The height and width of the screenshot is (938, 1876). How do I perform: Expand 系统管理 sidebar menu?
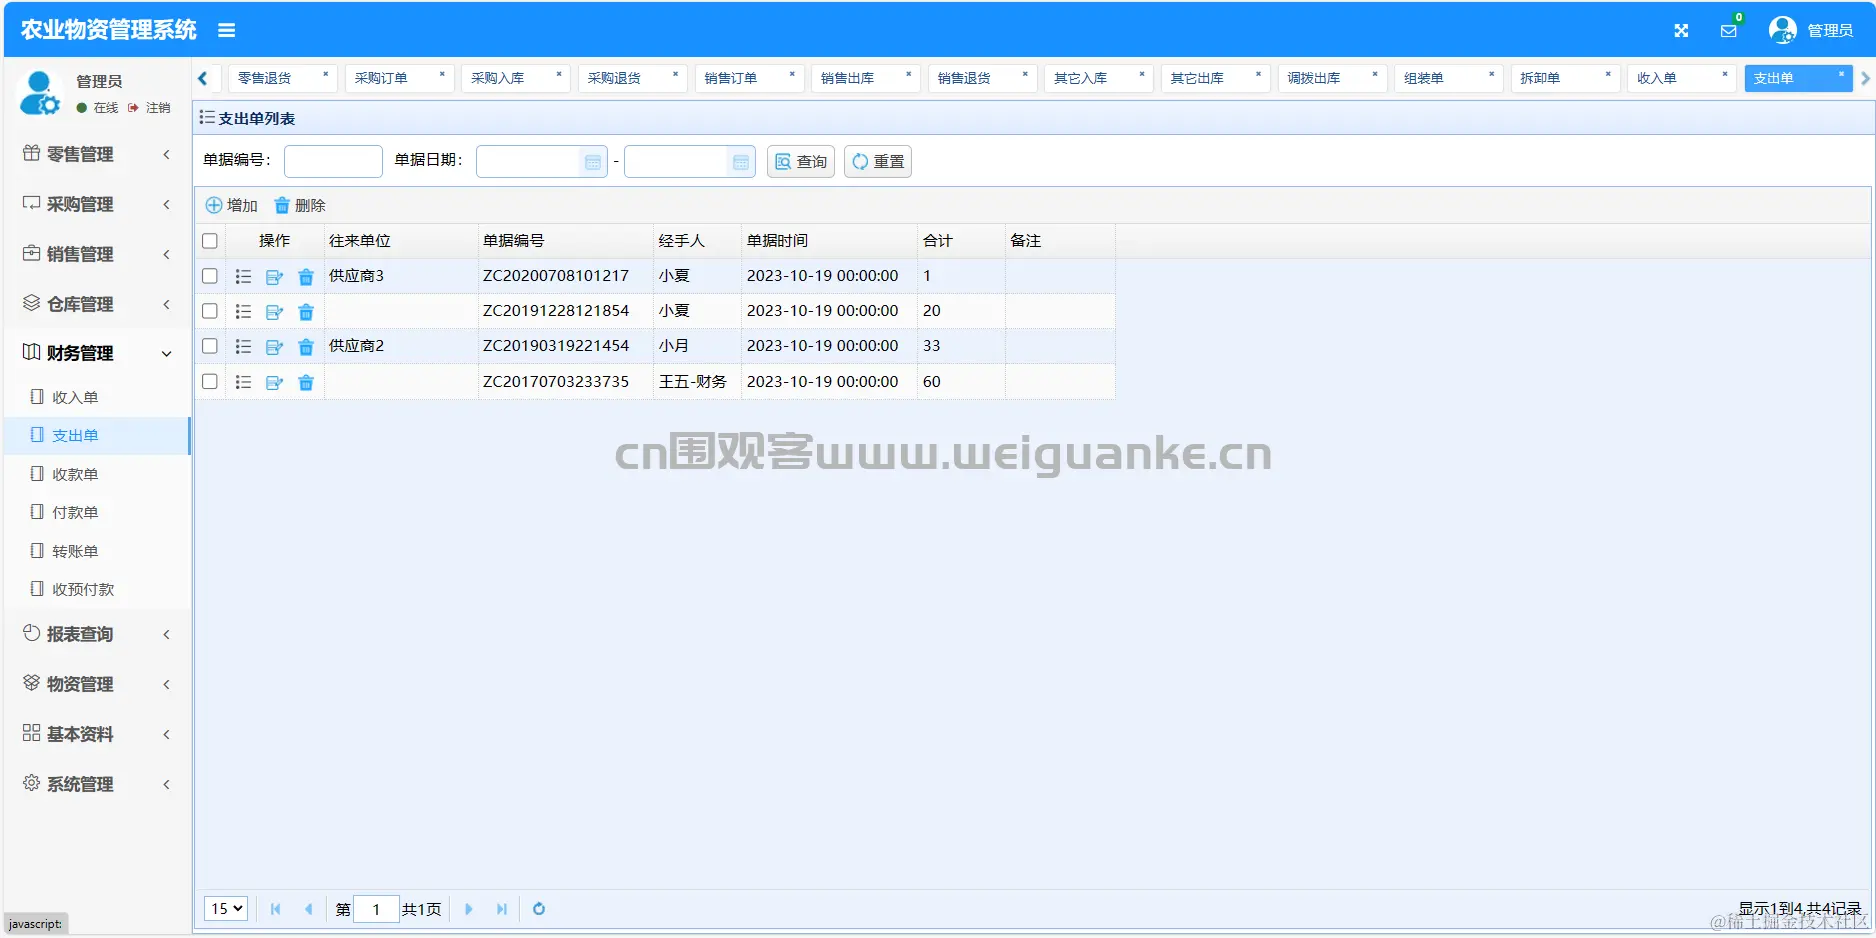96,784
